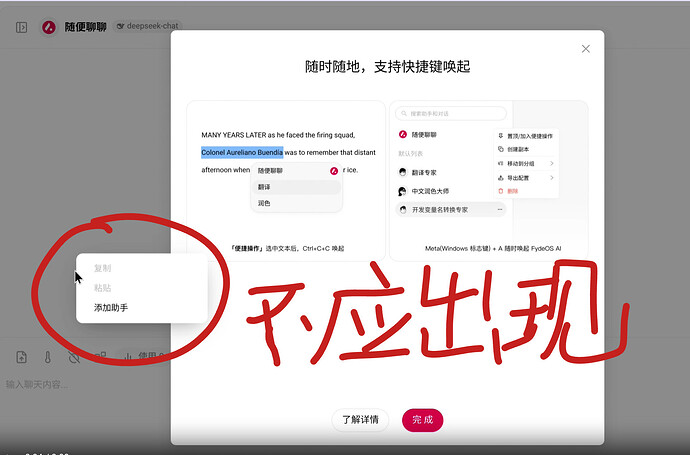Click the 创建副本 copy icon
This screenshot has height=455, width=690.
(x=500, y=149)
